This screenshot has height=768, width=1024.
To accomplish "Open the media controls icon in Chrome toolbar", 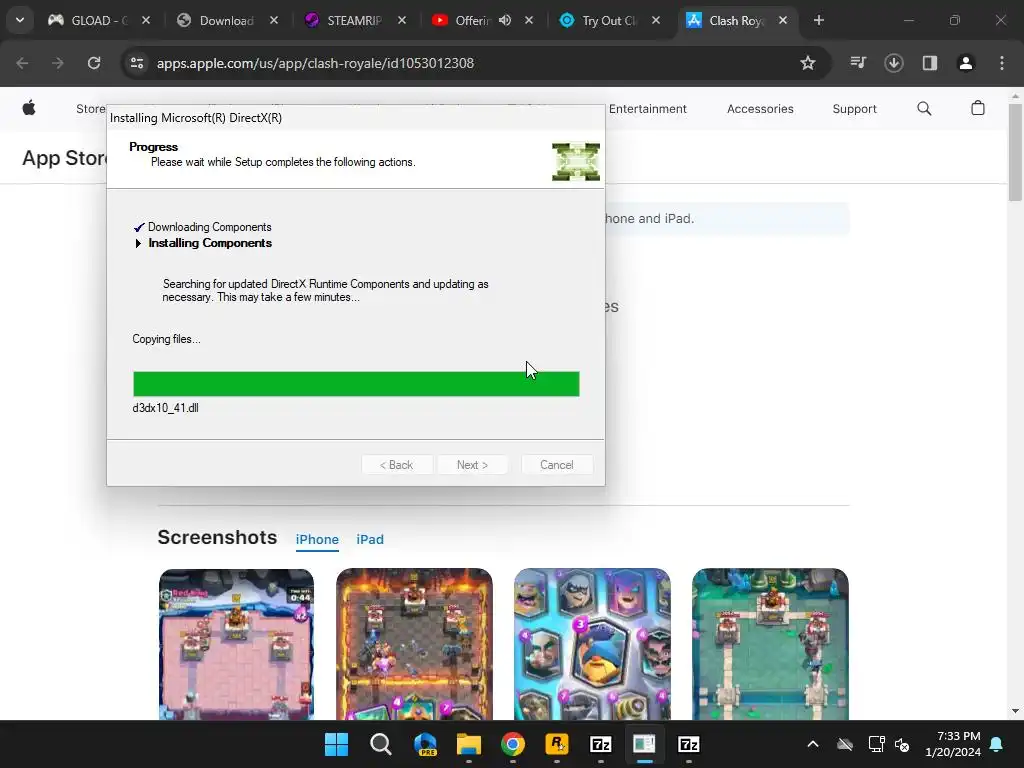I will pos(858,63).
